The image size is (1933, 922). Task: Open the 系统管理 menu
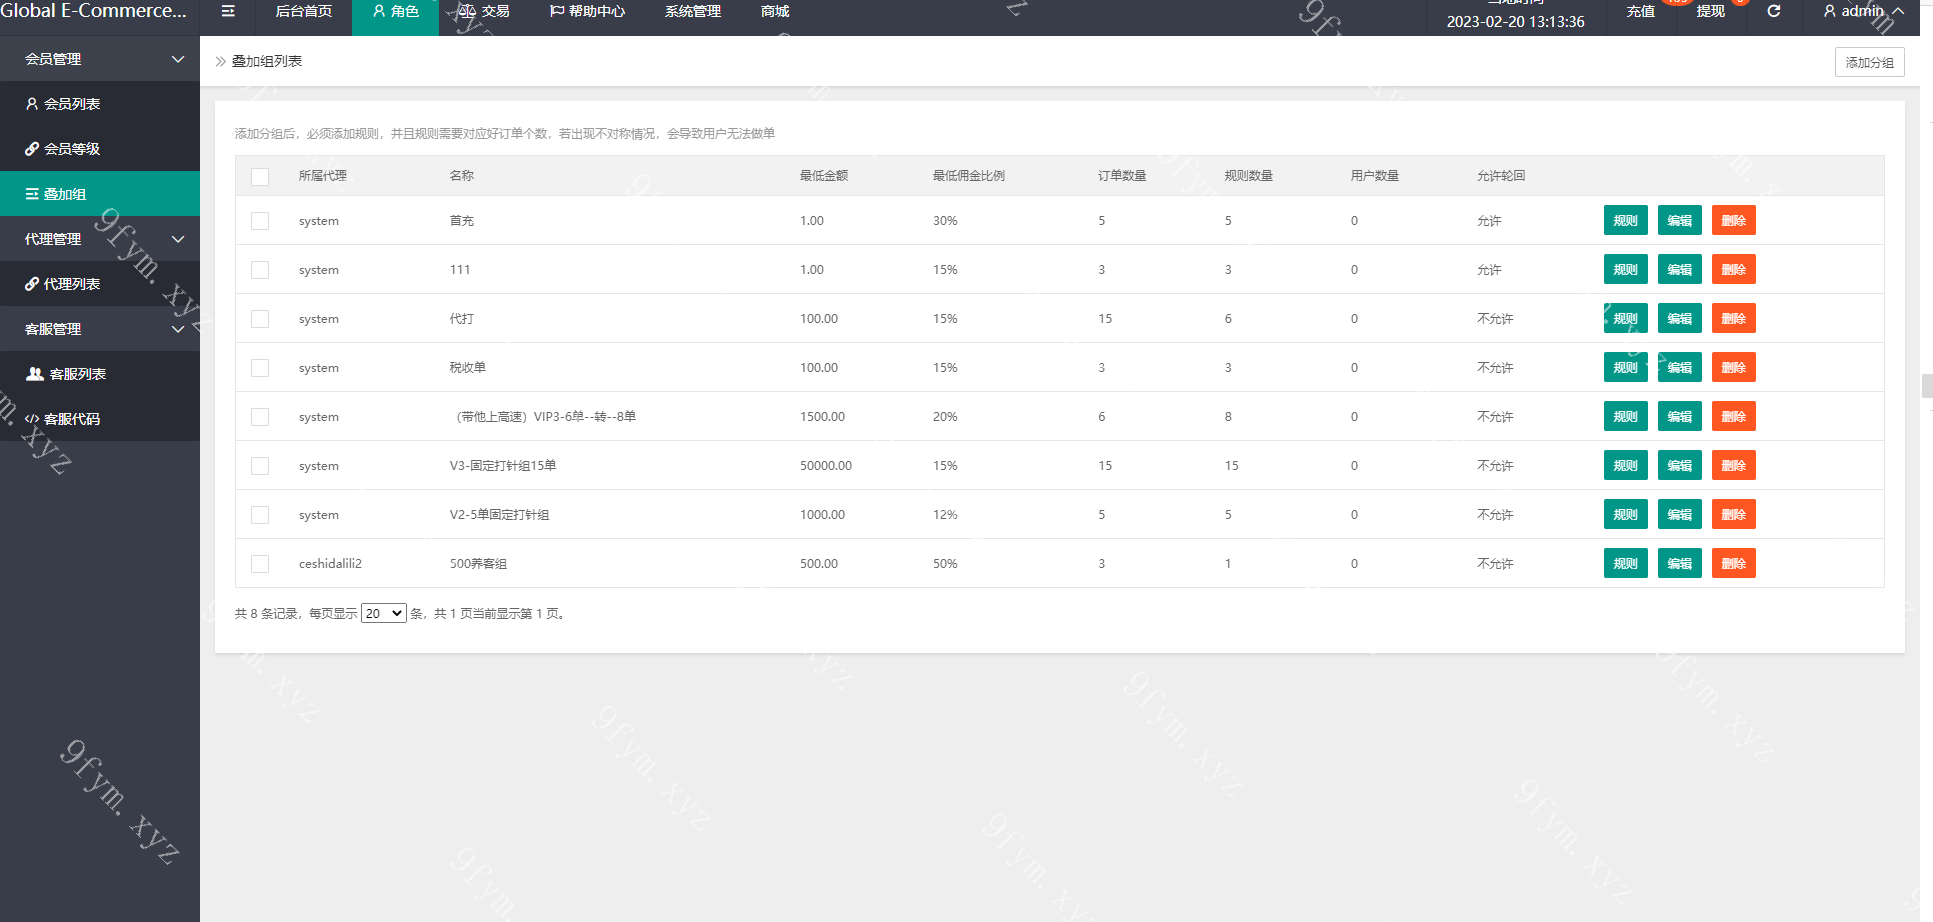693,11
